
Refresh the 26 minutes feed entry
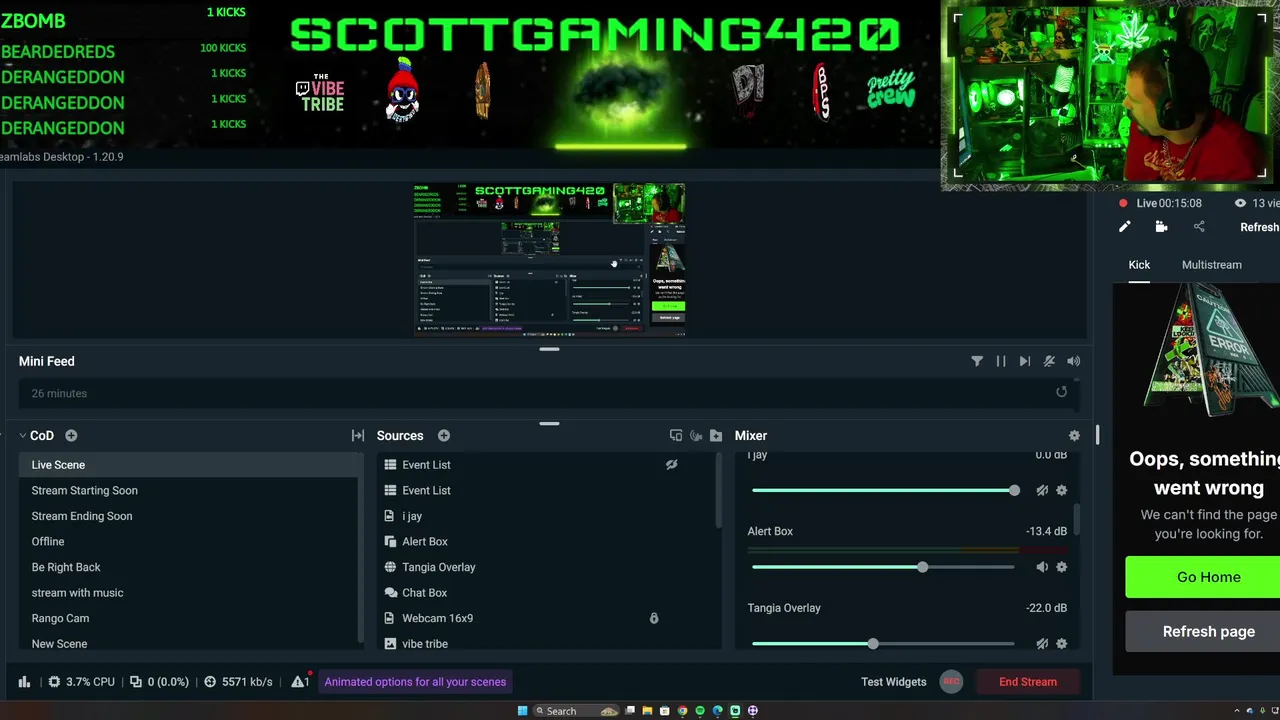point(1061,392)
